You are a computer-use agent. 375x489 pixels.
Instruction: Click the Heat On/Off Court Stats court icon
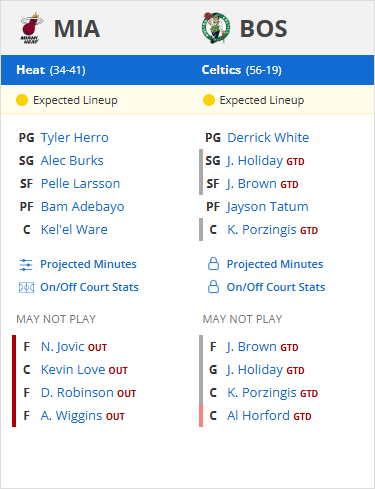pos(26,287)
